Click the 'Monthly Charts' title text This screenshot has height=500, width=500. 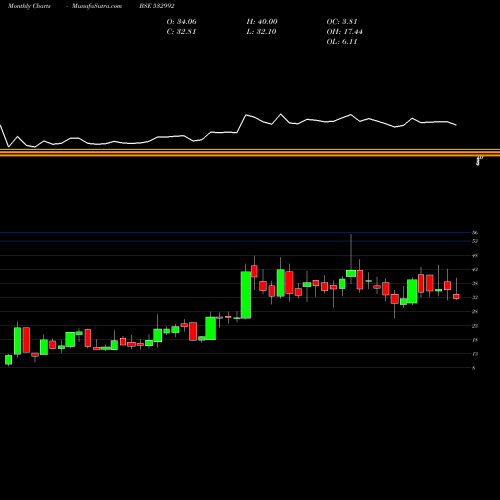coord(29,6)
